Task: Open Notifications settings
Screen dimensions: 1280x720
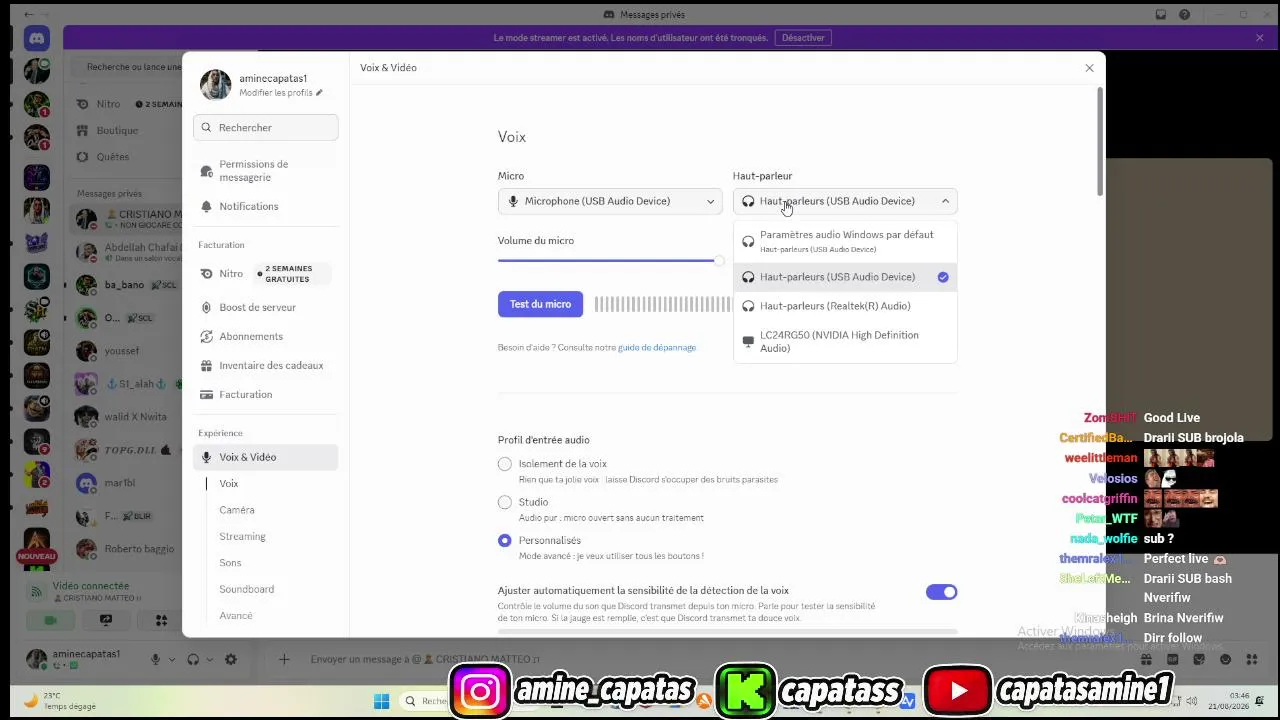Action: [266, 206]
